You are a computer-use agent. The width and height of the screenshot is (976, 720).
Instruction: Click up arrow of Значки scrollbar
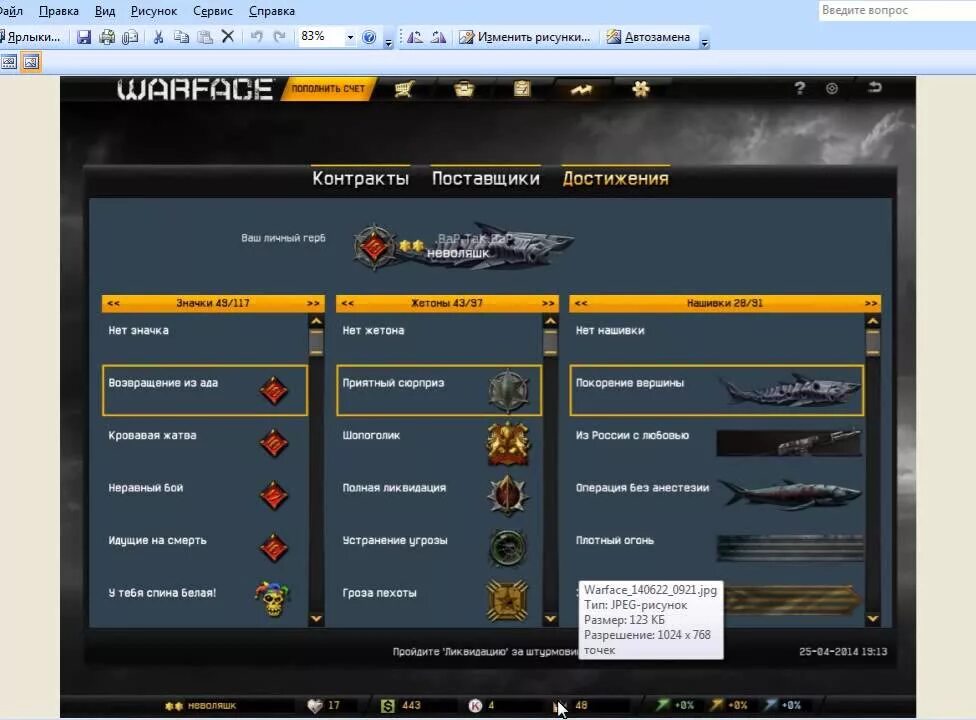tap(316, 322)
